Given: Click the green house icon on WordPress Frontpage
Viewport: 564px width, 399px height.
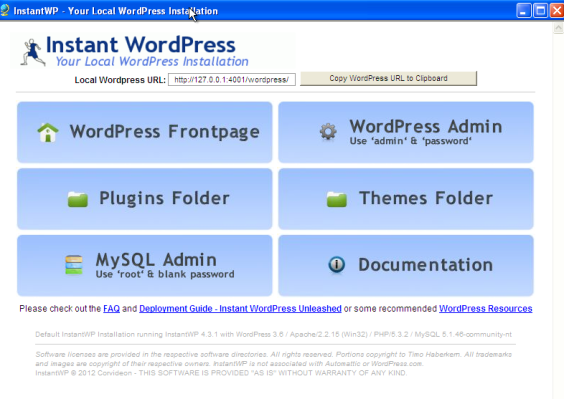Looking at the screenshot, I should 48,132.
